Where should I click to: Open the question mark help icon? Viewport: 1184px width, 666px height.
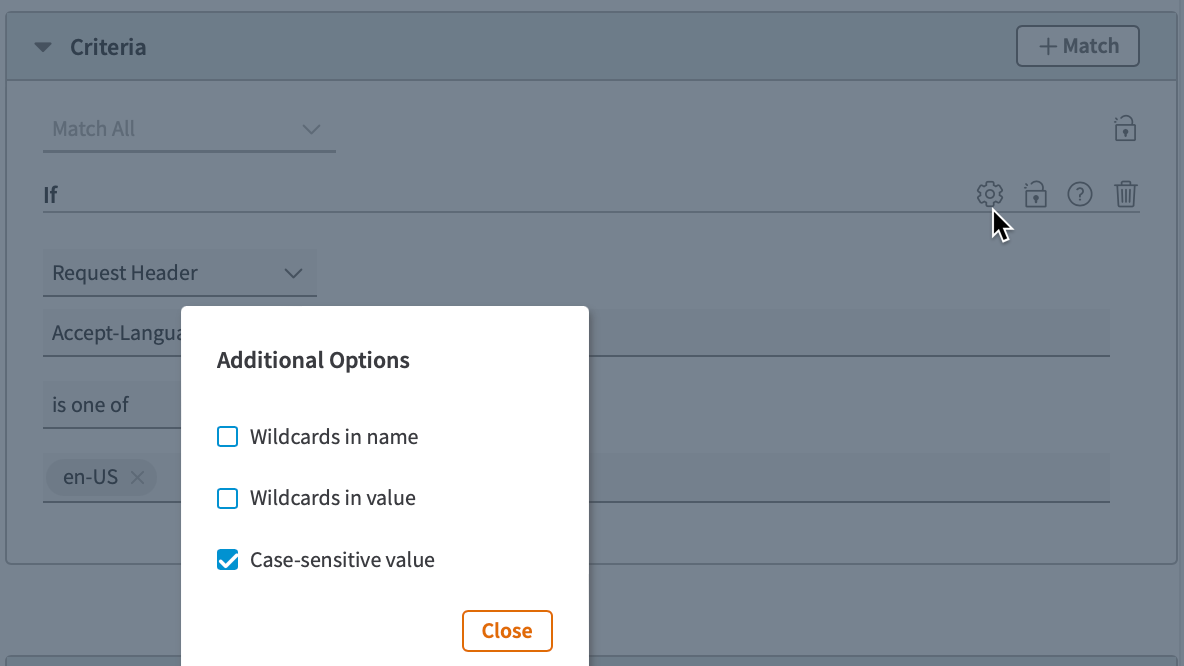(x=1080, y=194)
